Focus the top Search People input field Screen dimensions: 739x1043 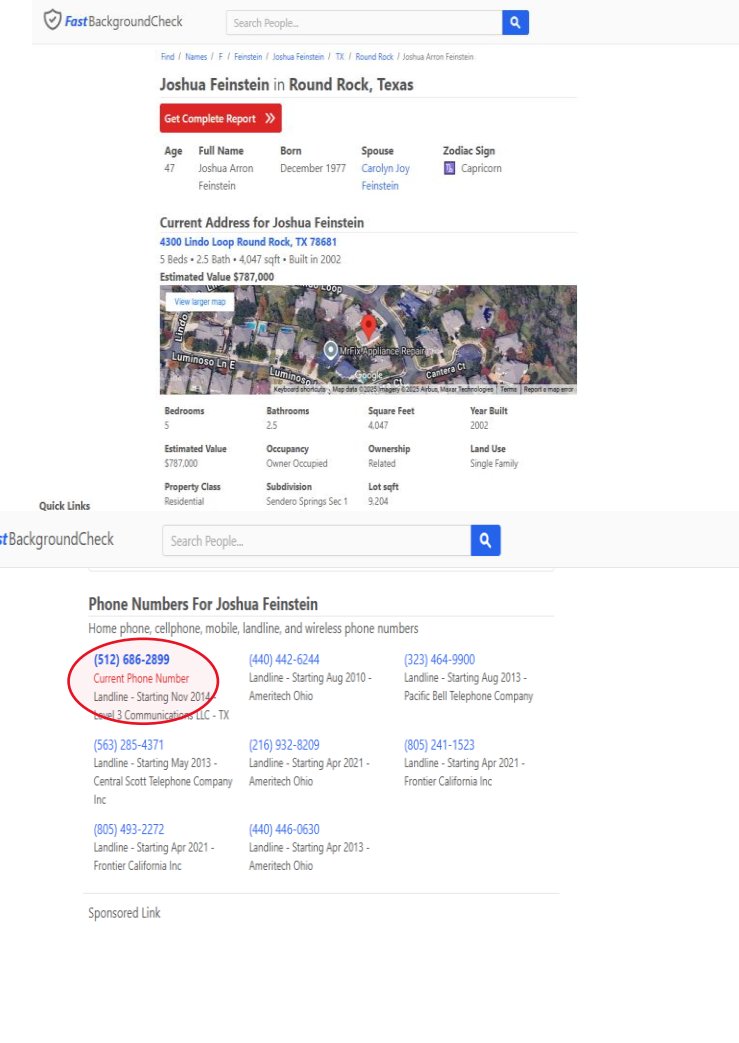click(x=364, y=22)
